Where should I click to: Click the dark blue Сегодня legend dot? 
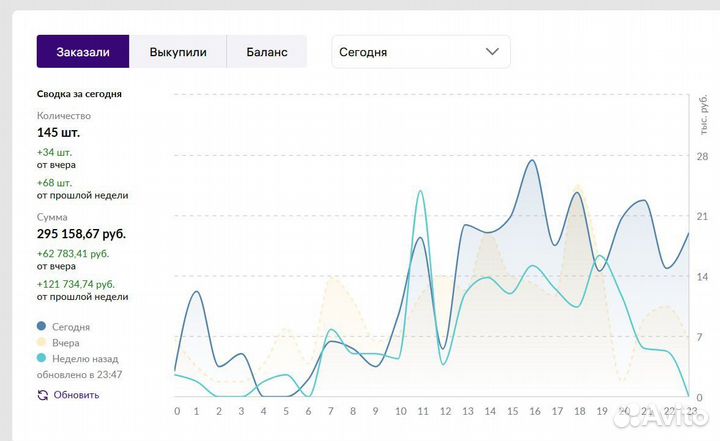click(42, 326)
